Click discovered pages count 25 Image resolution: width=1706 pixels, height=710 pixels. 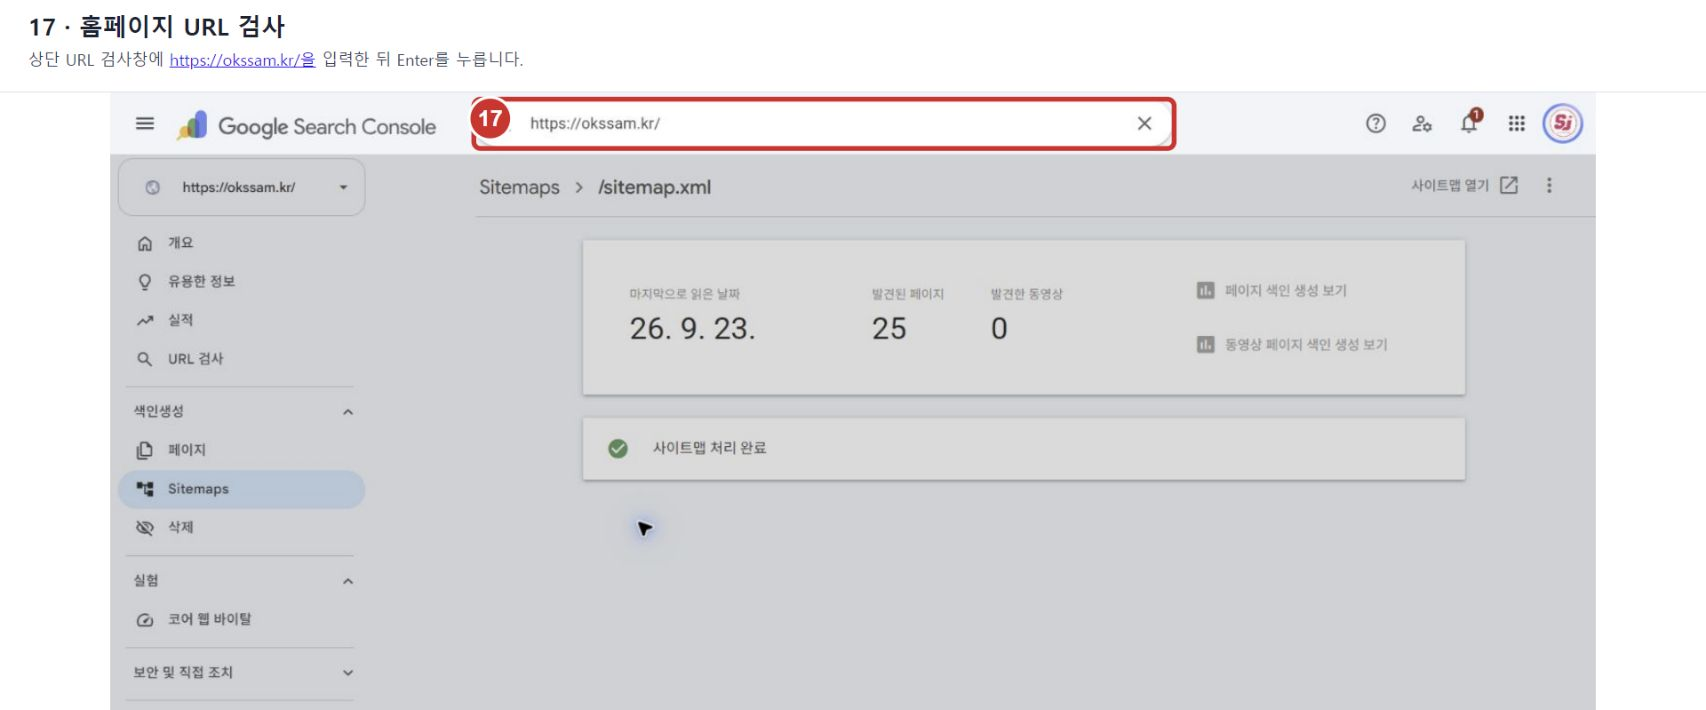889,328
